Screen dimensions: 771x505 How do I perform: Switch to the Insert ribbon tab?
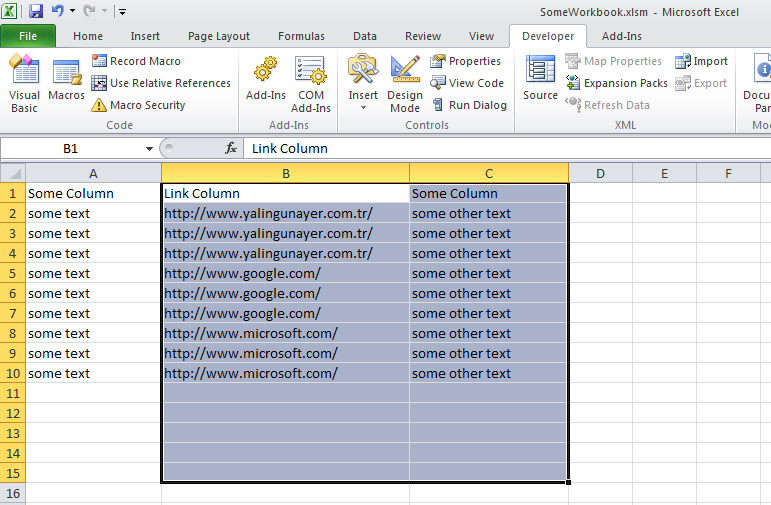click(145, 36)
